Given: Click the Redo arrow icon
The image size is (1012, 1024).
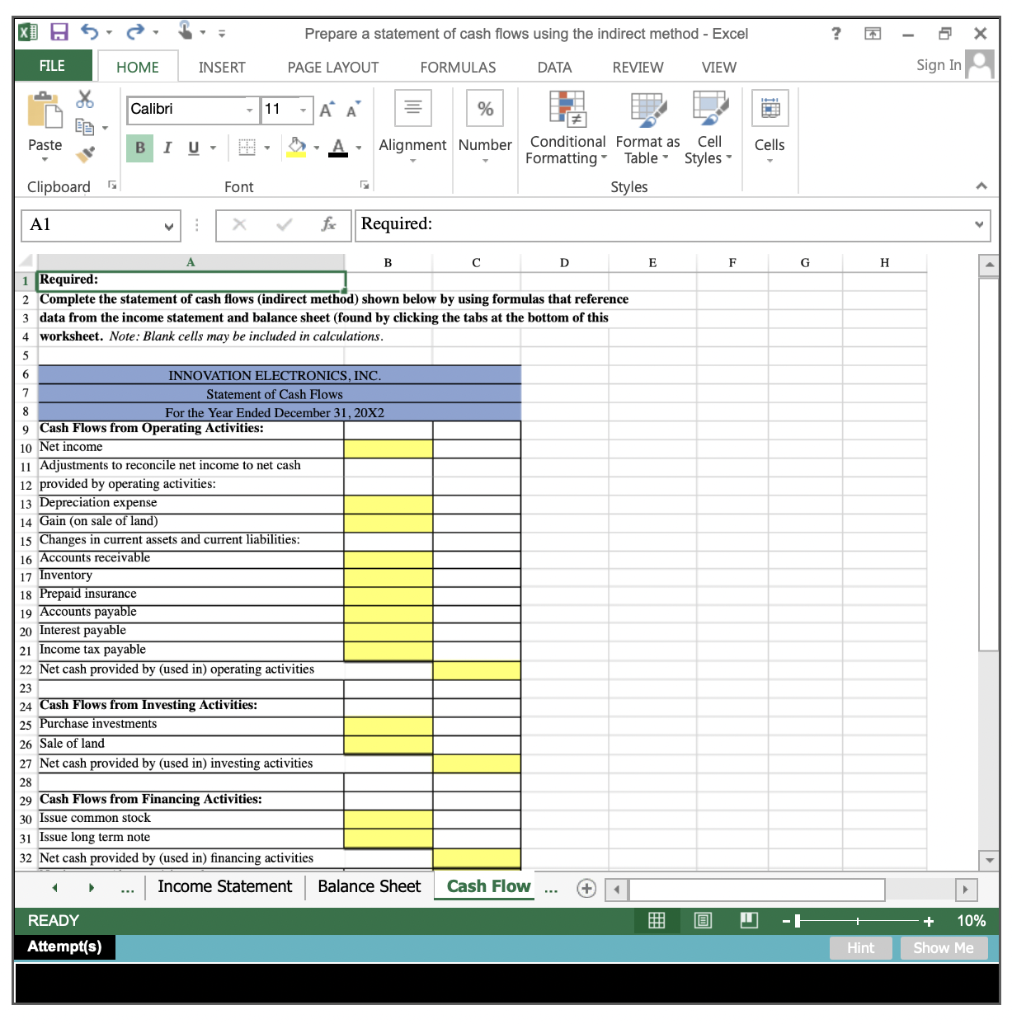Looking at the screenshot, I should pos(135,31).
